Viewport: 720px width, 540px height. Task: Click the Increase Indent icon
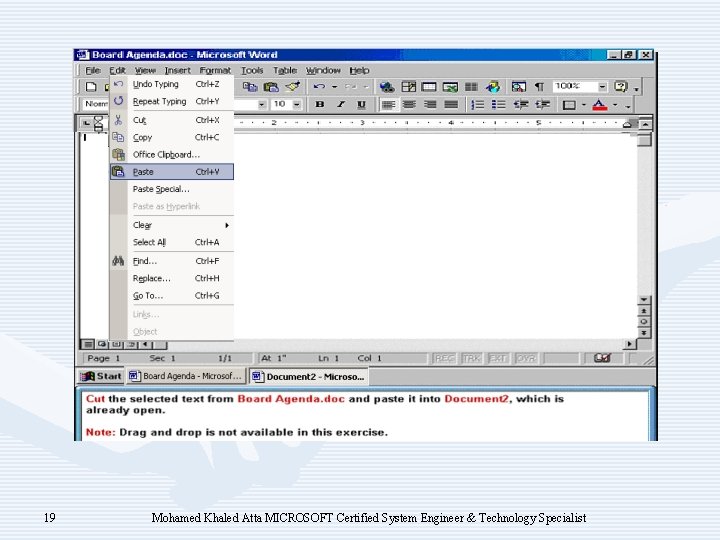(542, 105)
